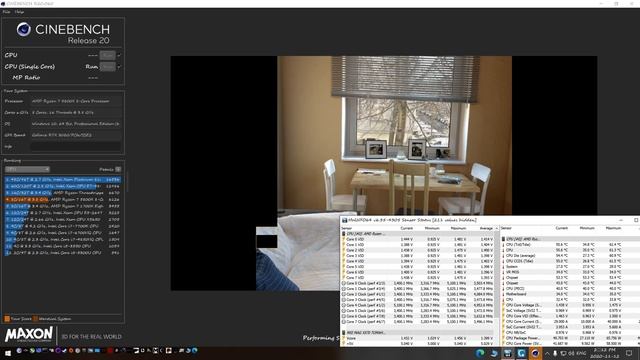The height and width of the screenshot is (360, 640).
Task: Switch to Cinebench via its taskbar icon
Action: [535, 353]
